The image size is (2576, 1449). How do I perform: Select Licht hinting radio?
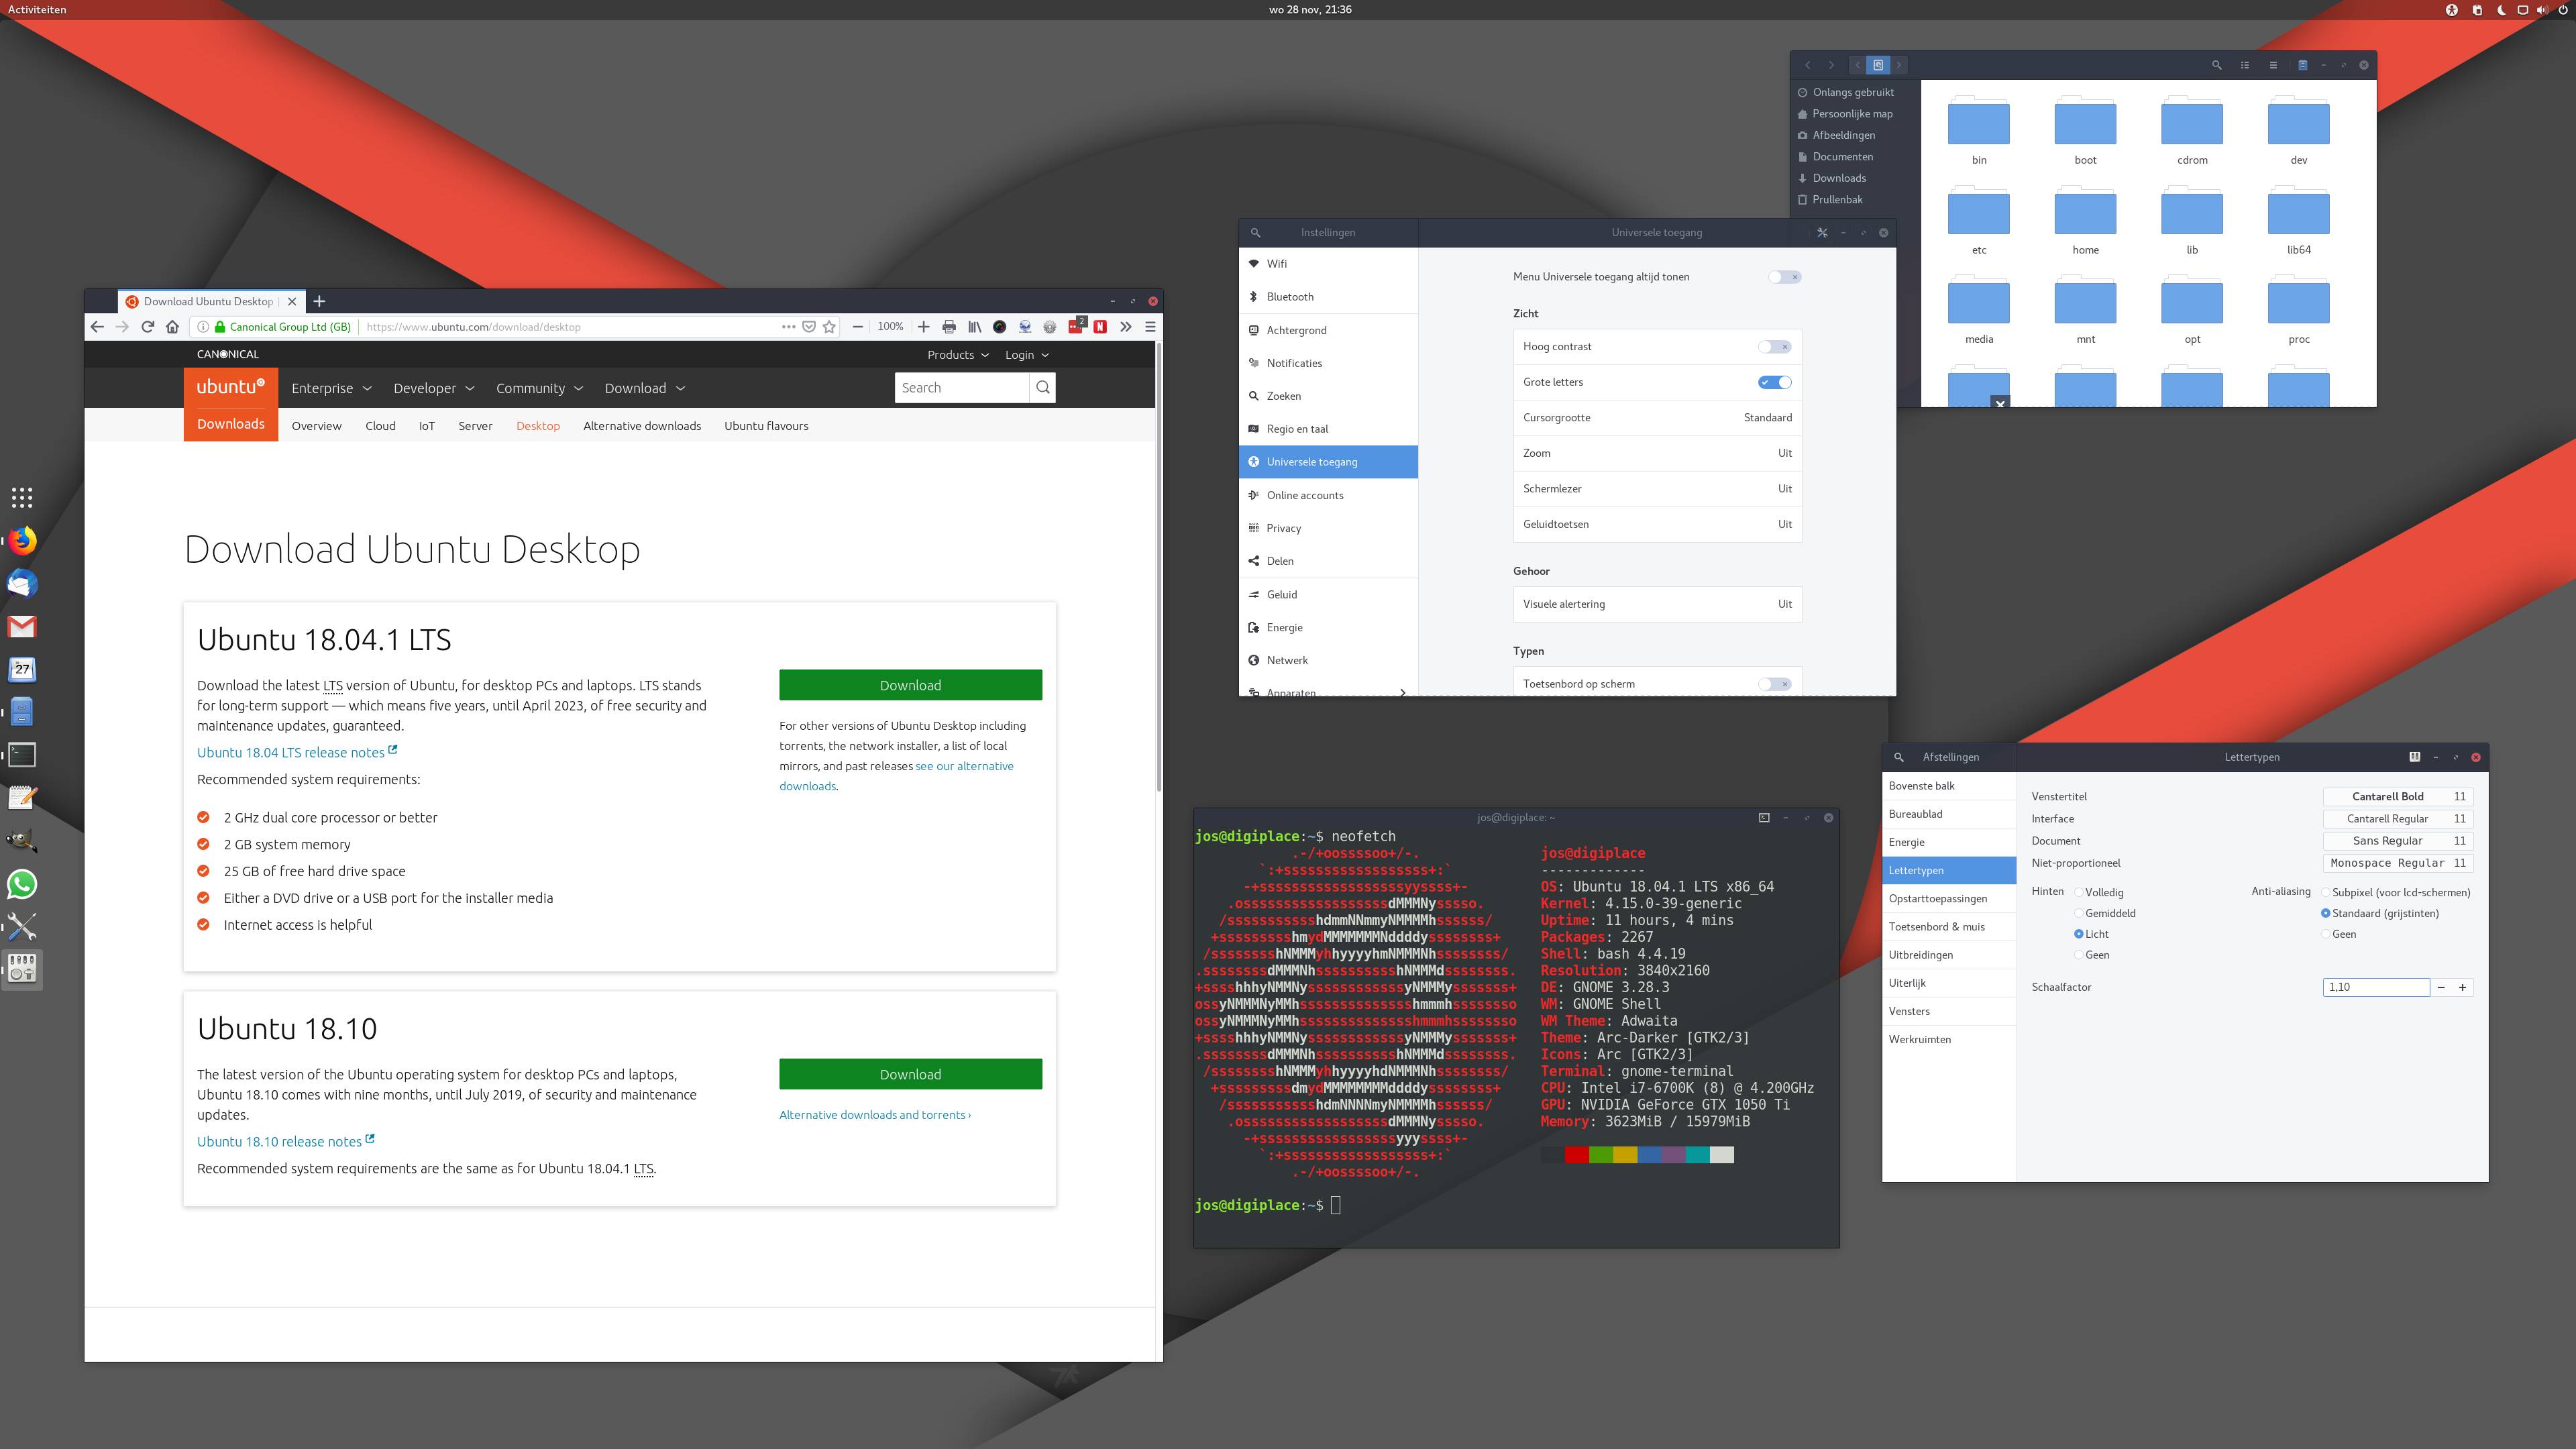pyautogui.click(x=2079, y=934)
